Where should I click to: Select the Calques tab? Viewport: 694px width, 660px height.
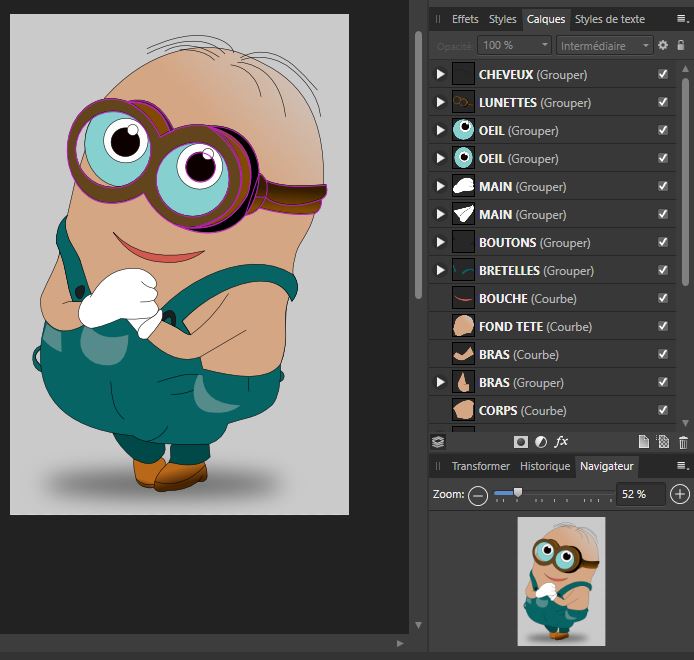point(546,19)
